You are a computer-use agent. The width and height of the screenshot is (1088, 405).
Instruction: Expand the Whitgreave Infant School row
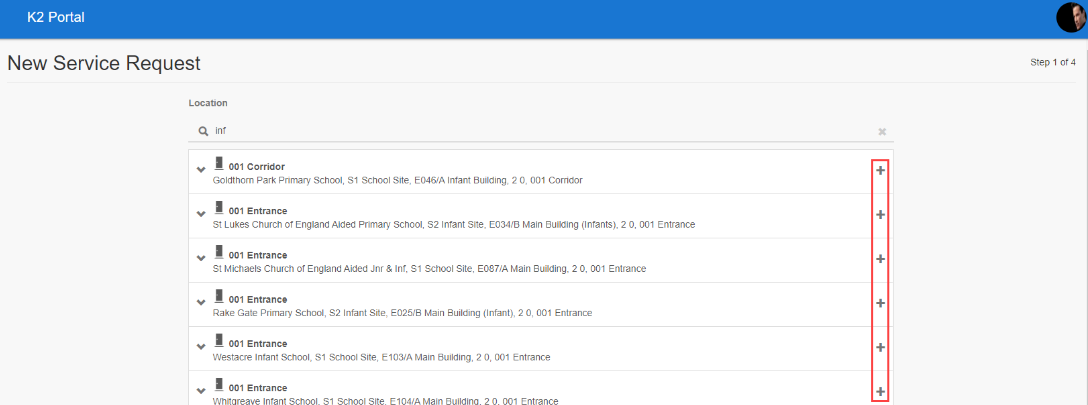[201, 388]
